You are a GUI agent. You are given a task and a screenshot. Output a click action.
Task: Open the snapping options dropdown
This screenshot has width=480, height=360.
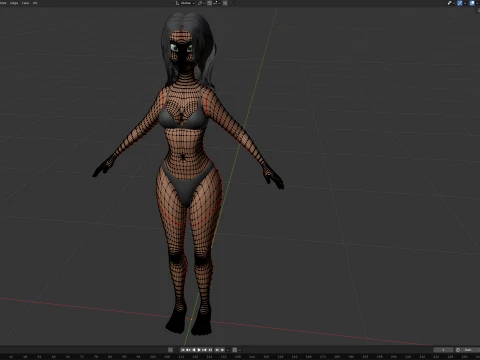tap(217, 3)
